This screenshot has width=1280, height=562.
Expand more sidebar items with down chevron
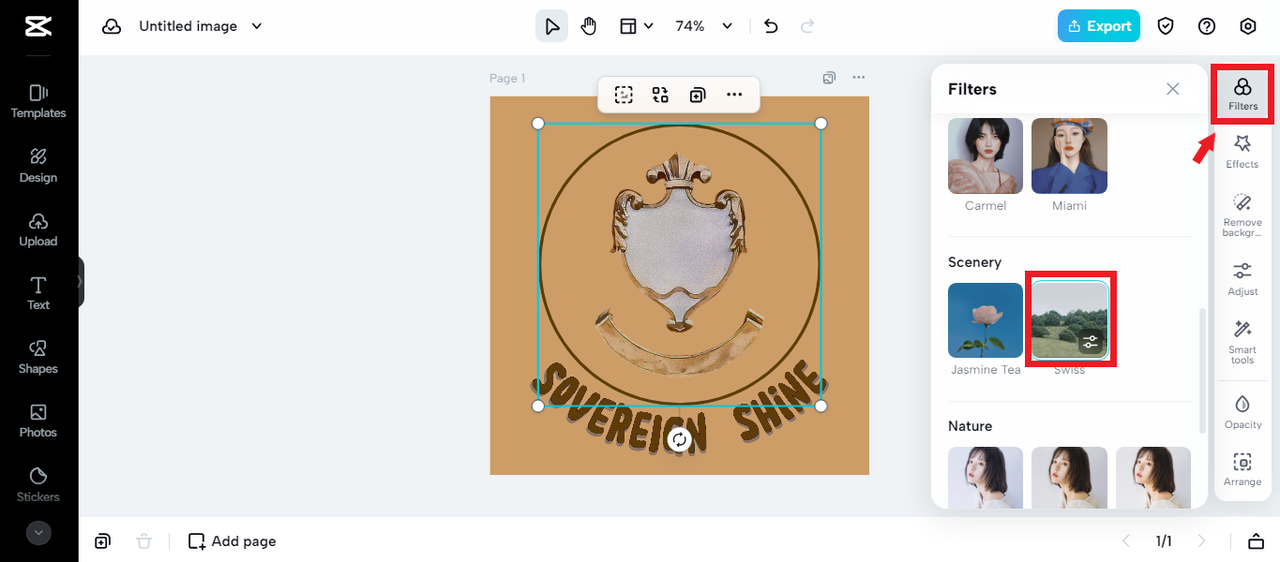click(x=38, y=533)
